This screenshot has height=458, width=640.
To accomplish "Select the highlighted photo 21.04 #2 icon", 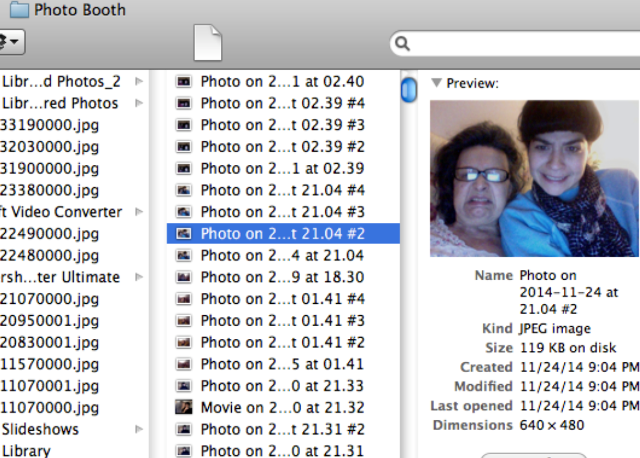I will (184, 233).
